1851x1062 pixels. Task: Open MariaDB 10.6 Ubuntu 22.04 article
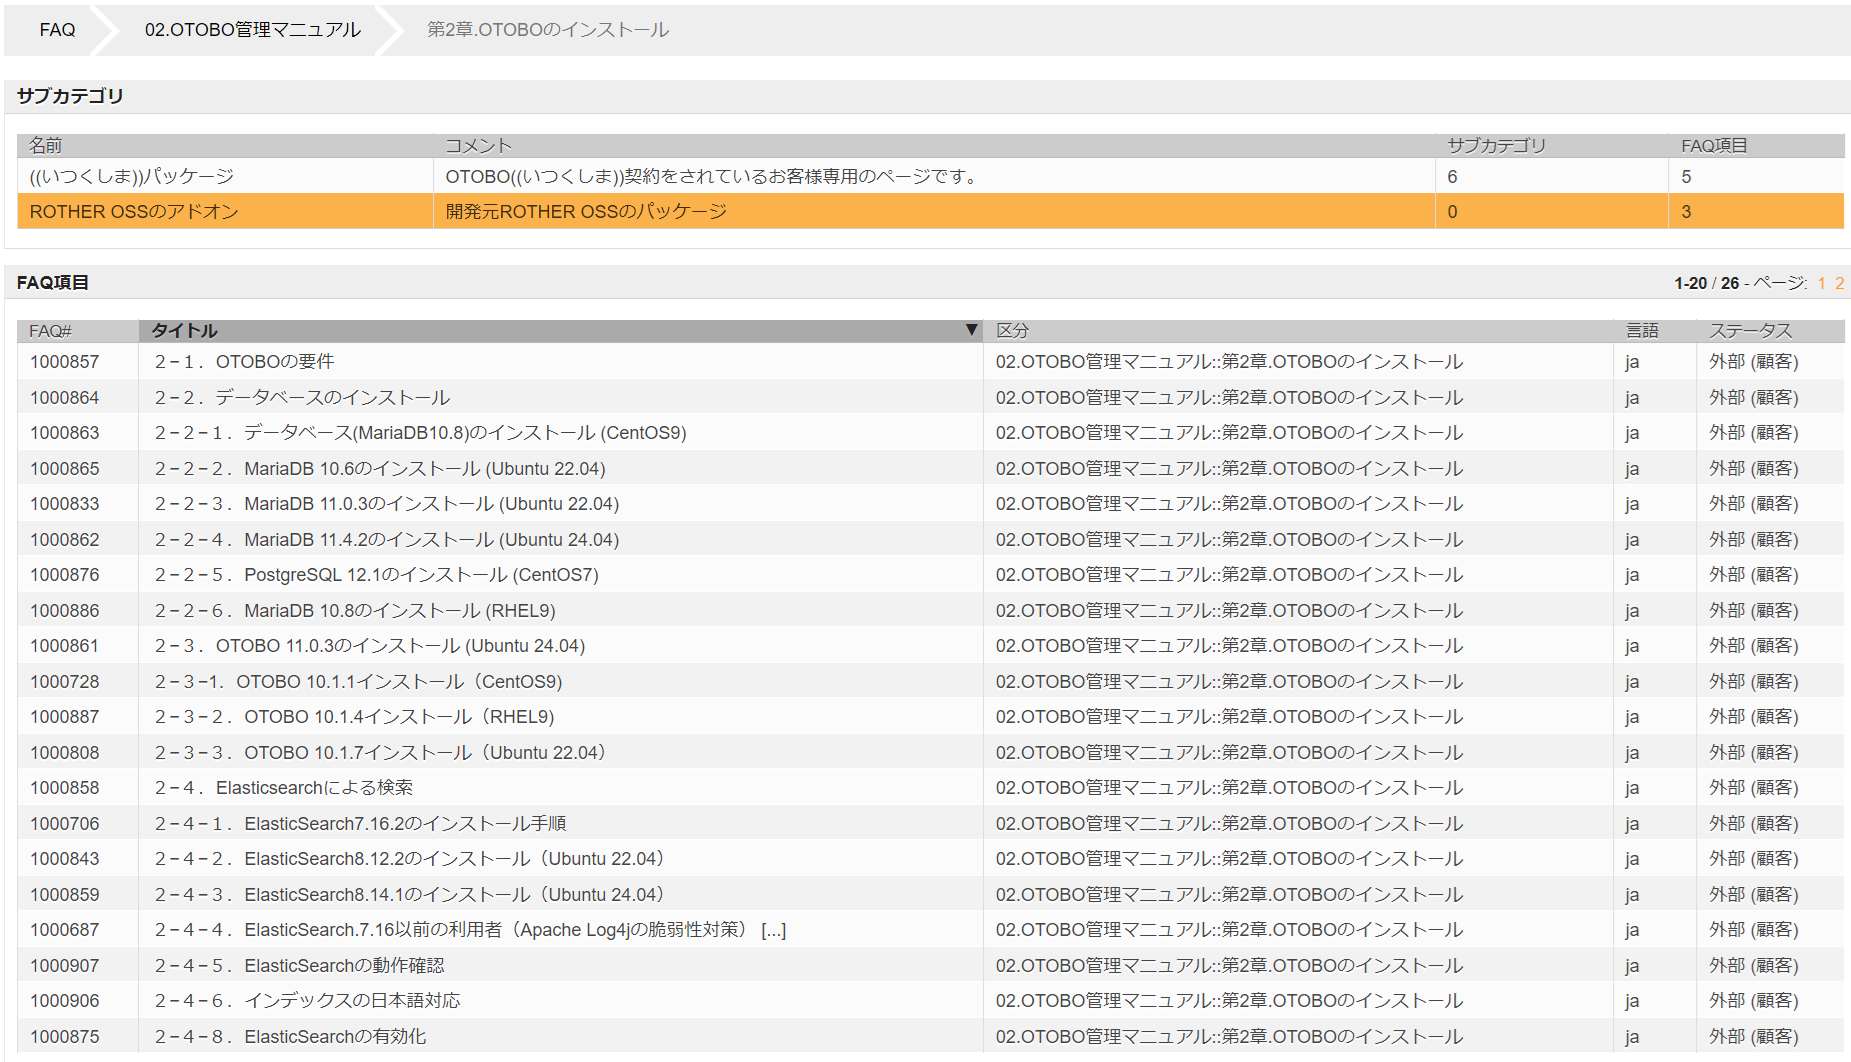380,469
